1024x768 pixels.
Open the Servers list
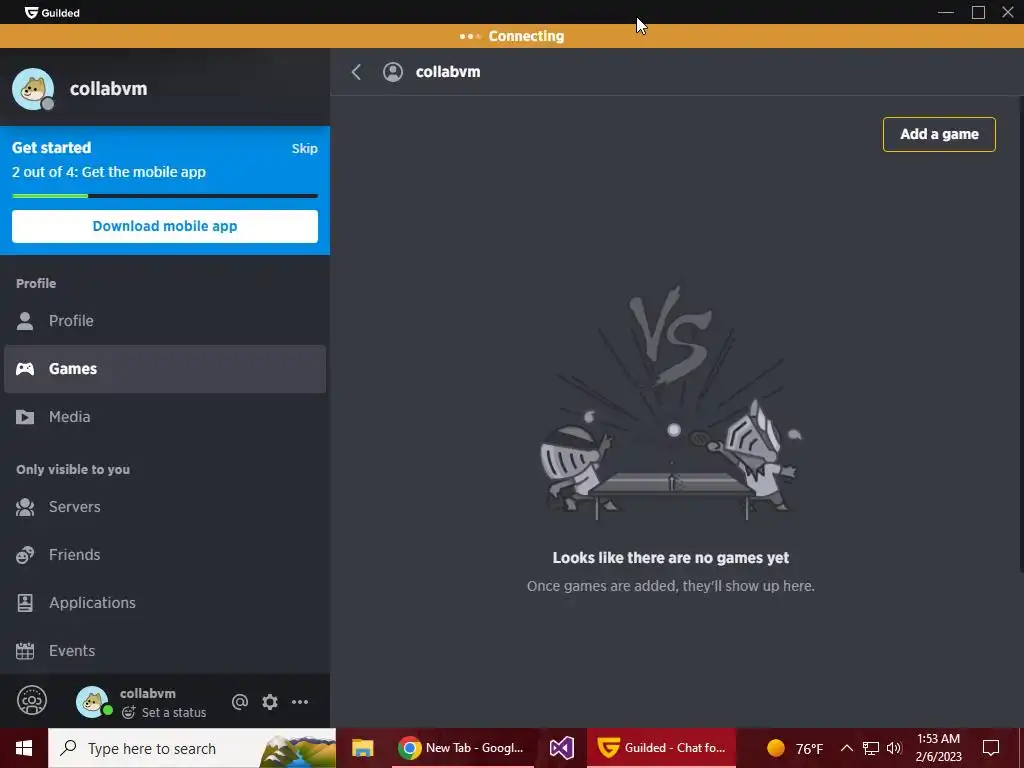[x=165, y=507]
